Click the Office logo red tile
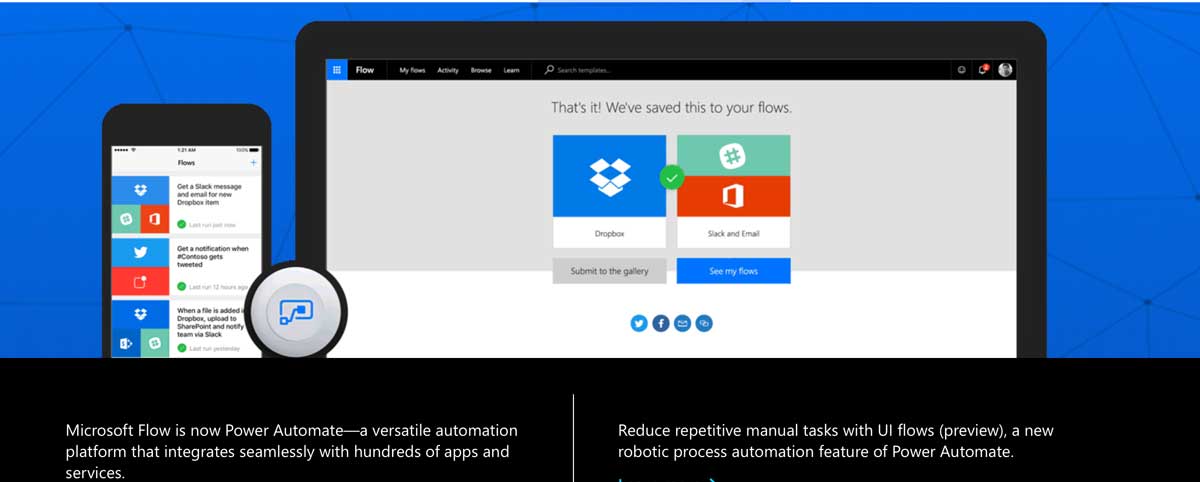This screenshot has width=1200, height=482. point(733,197)
